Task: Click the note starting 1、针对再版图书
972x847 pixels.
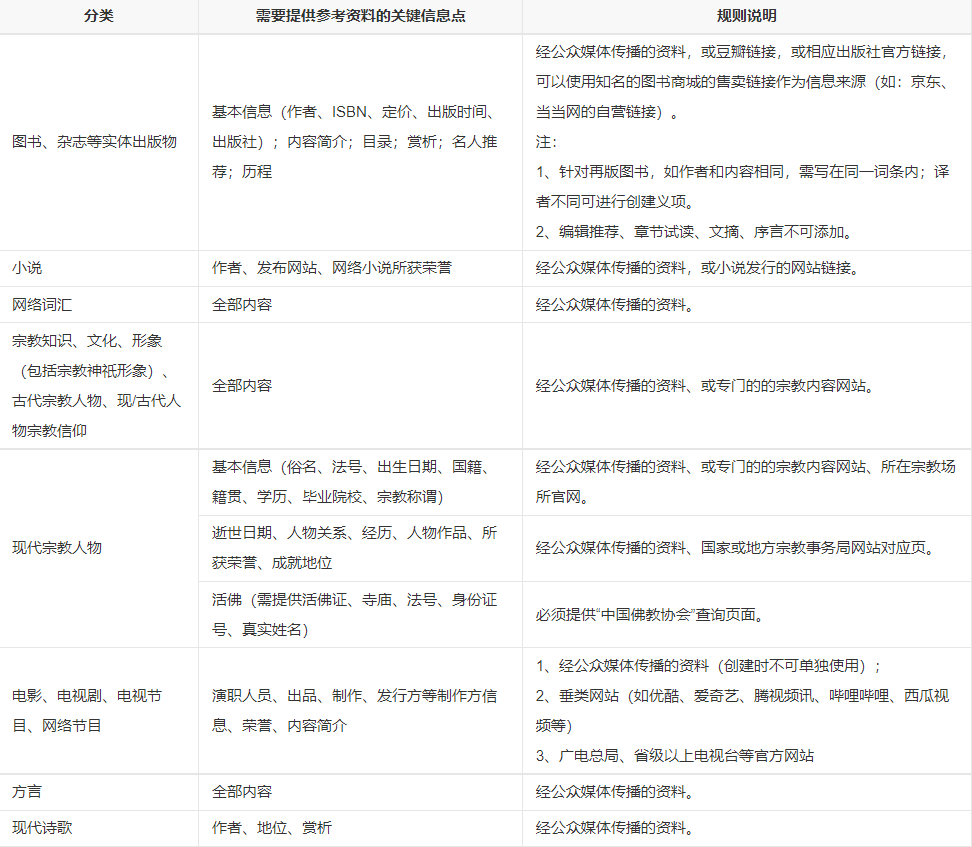Action: pos(743,187)
